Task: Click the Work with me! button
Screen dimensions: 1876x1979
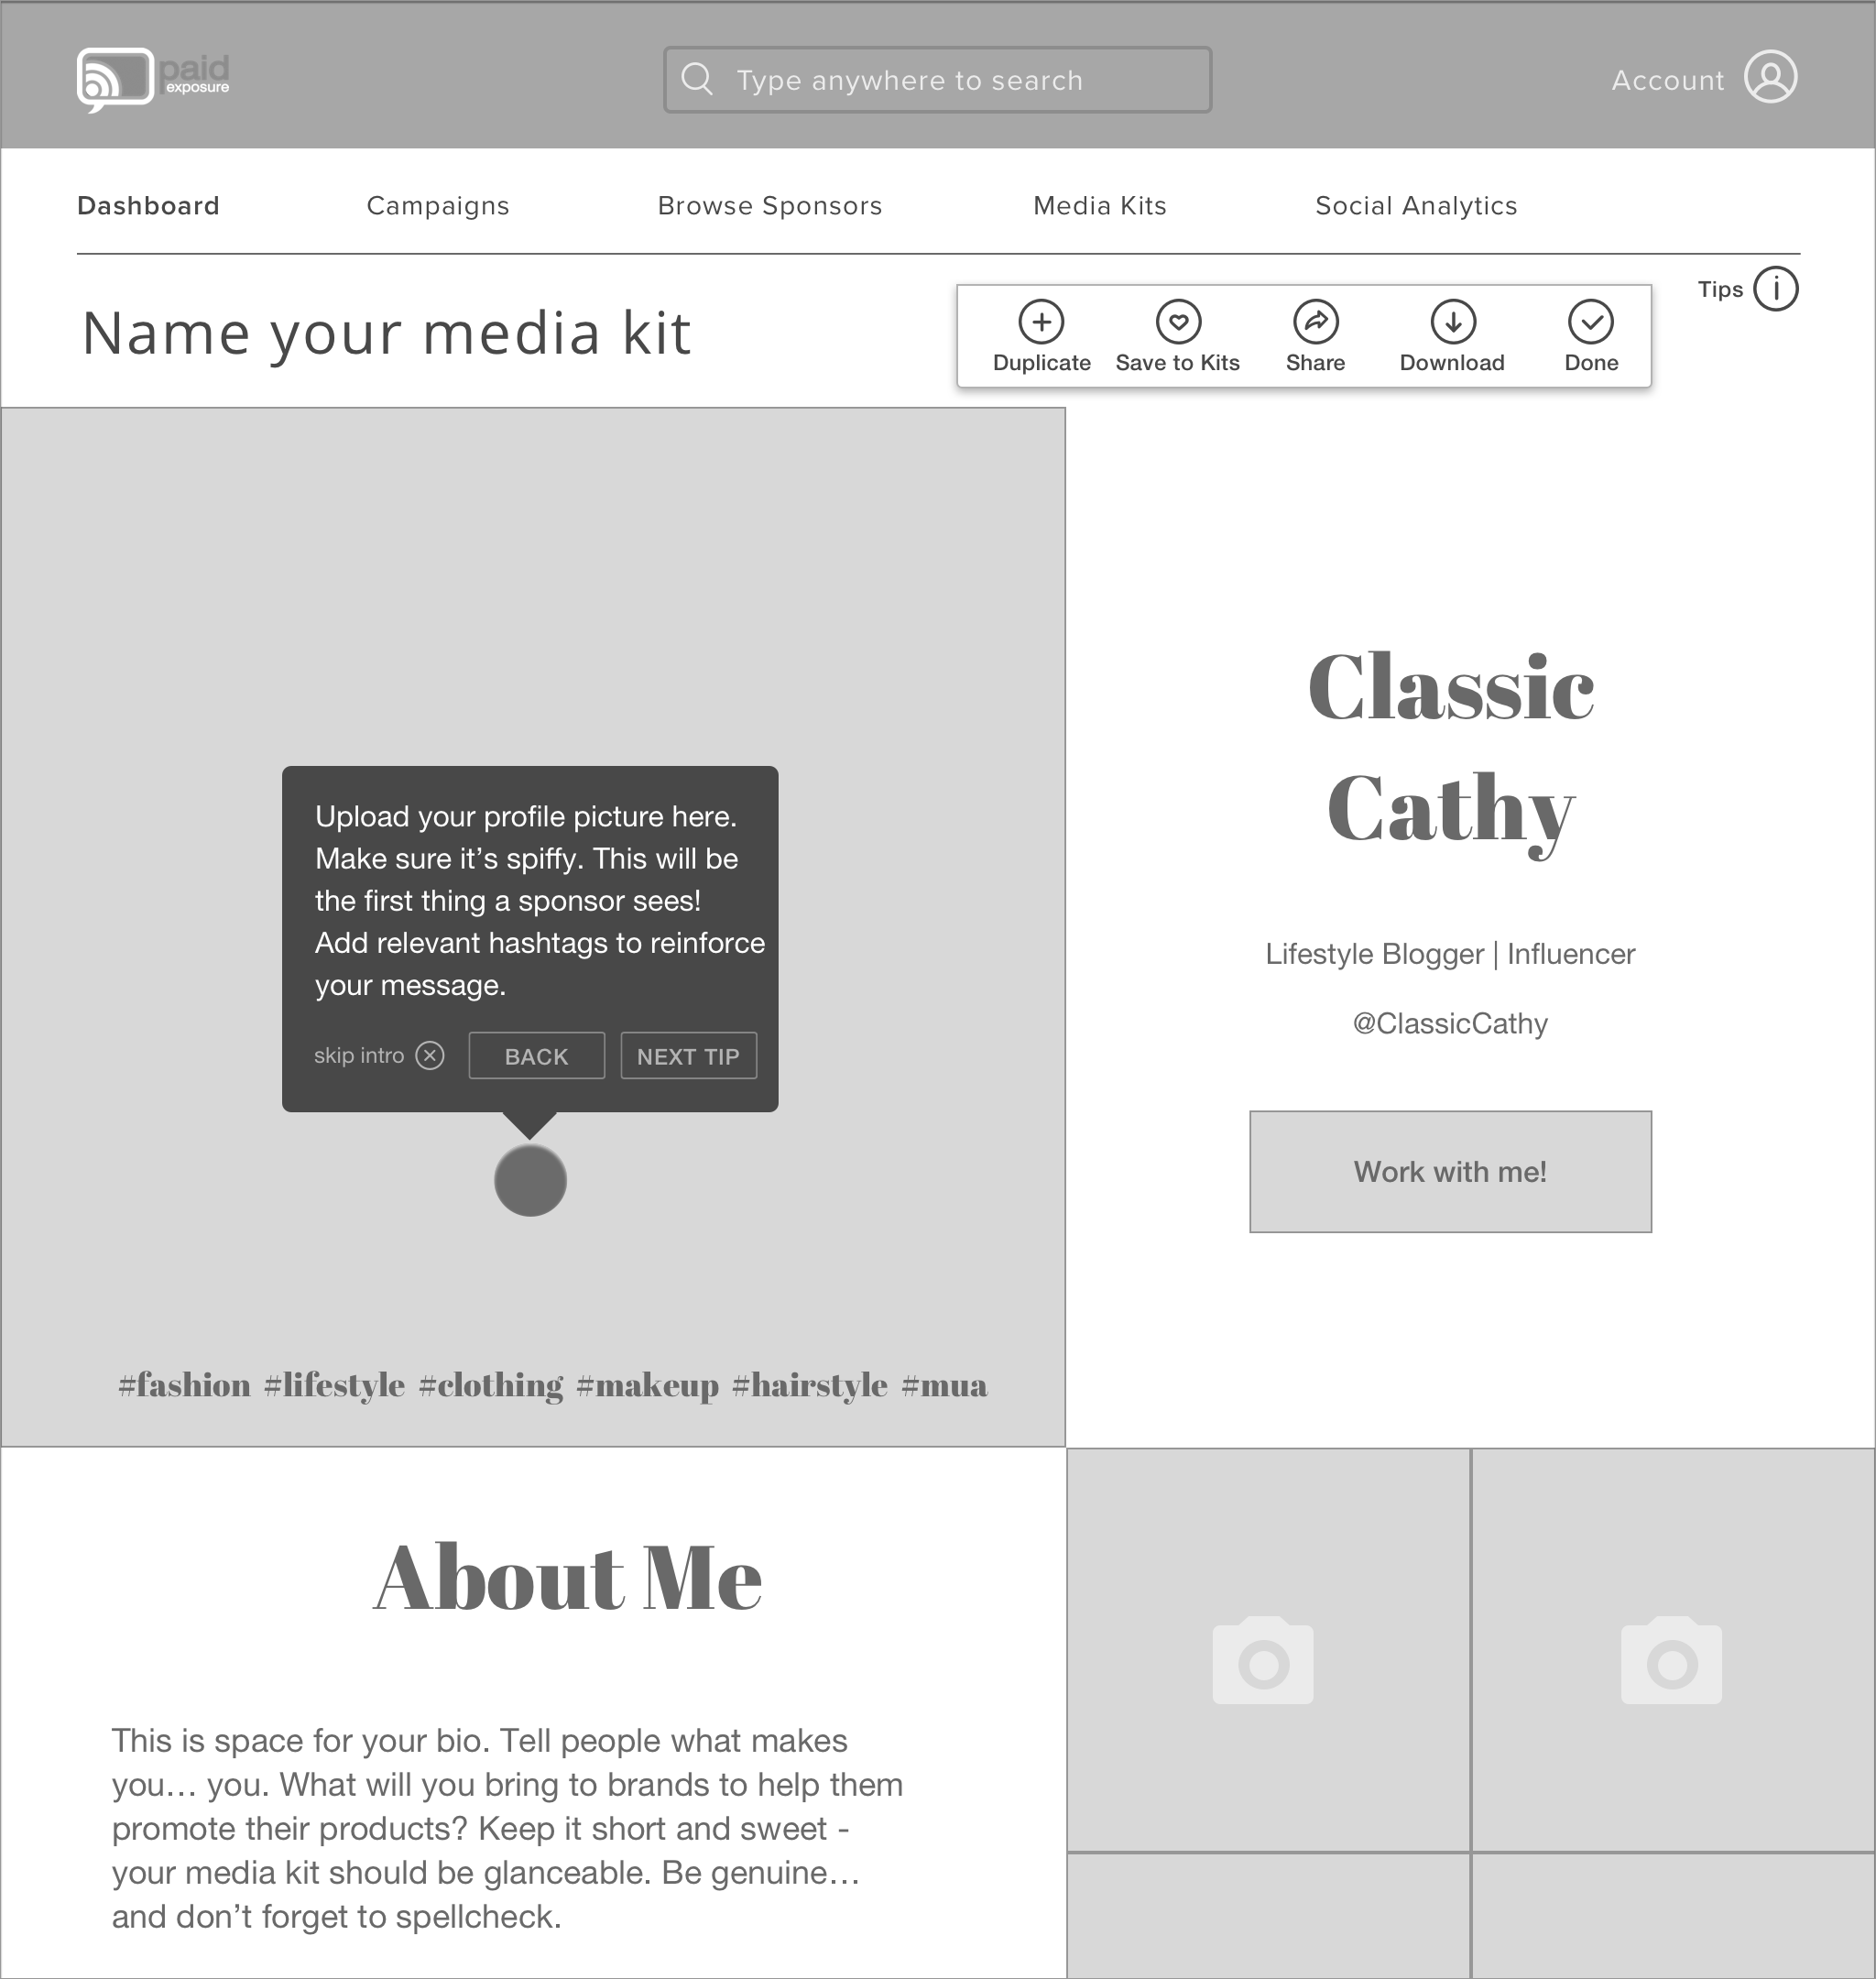Action: coord(1449,1171)
